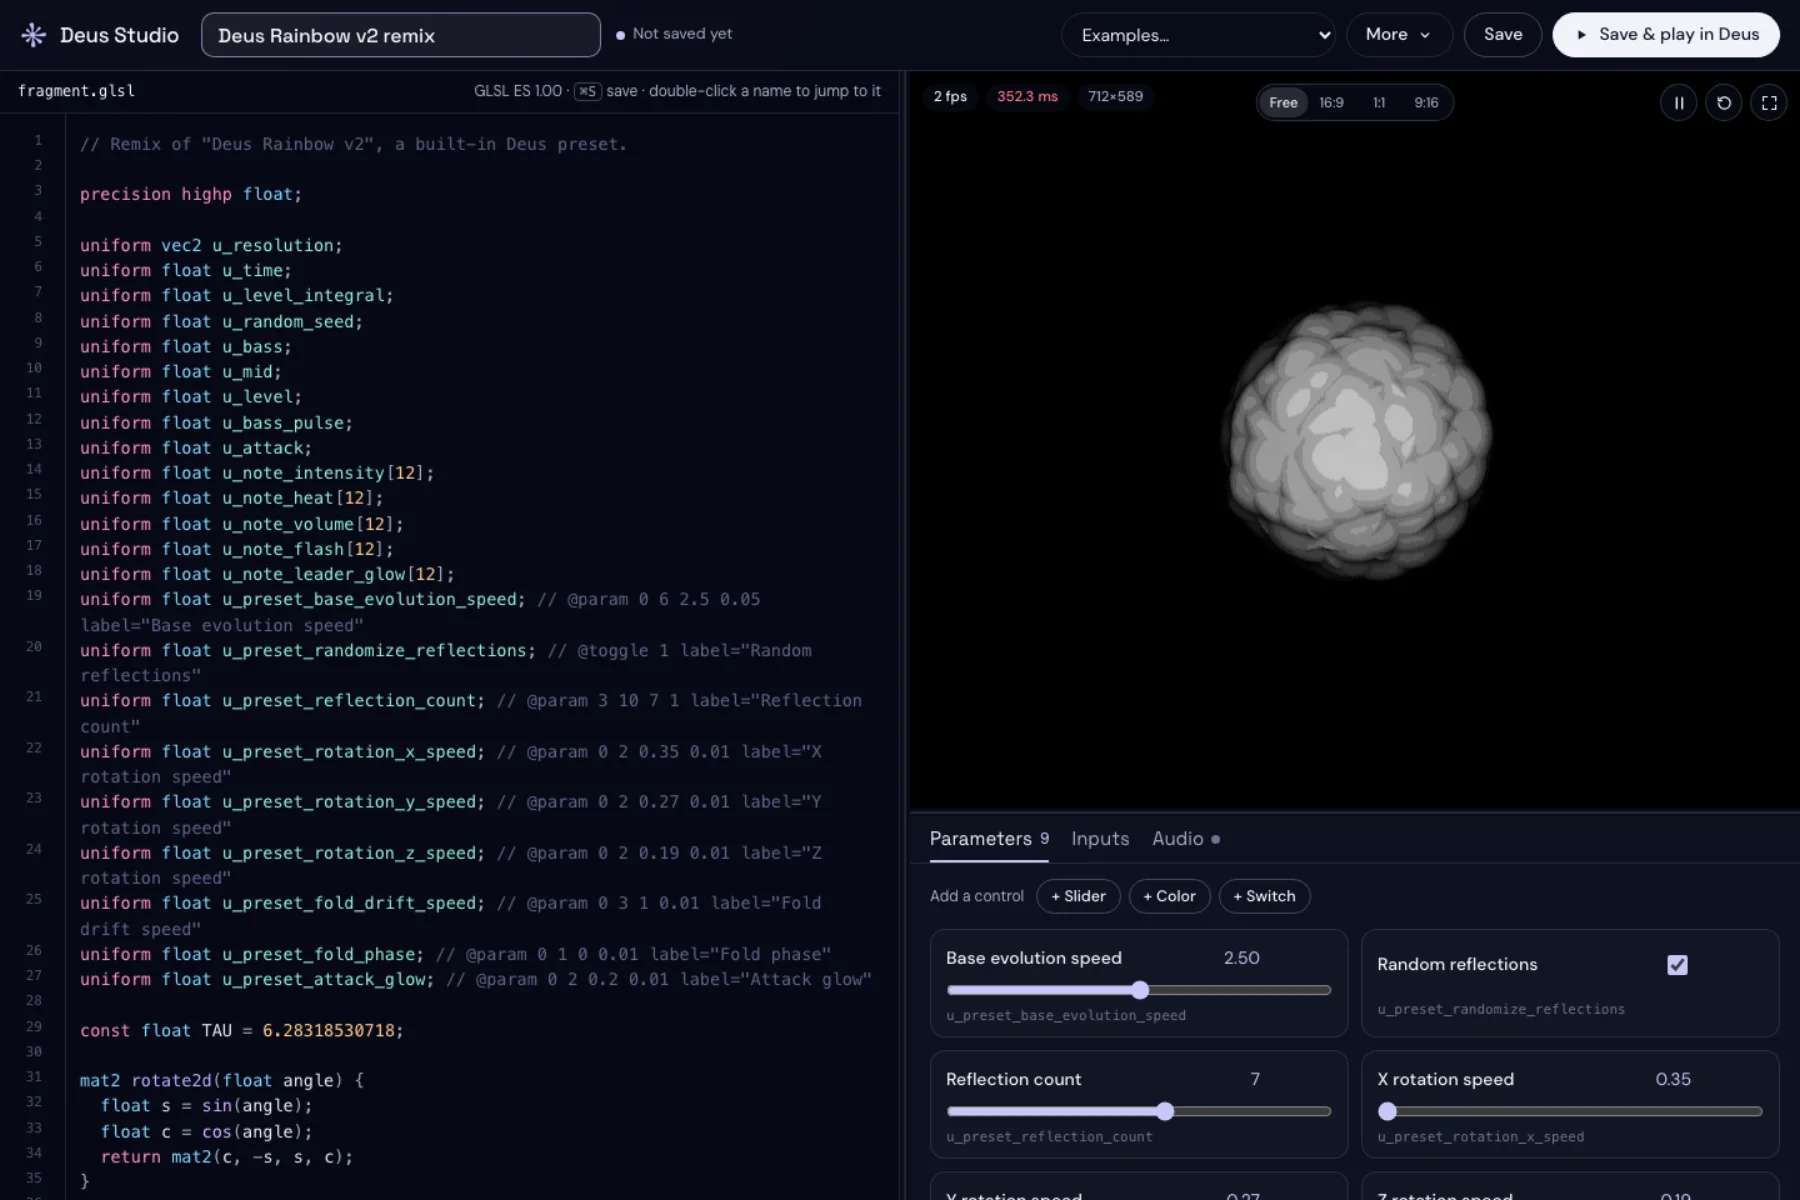
Task: Pause the shader preview
Action: click(x=1679, y=103)
